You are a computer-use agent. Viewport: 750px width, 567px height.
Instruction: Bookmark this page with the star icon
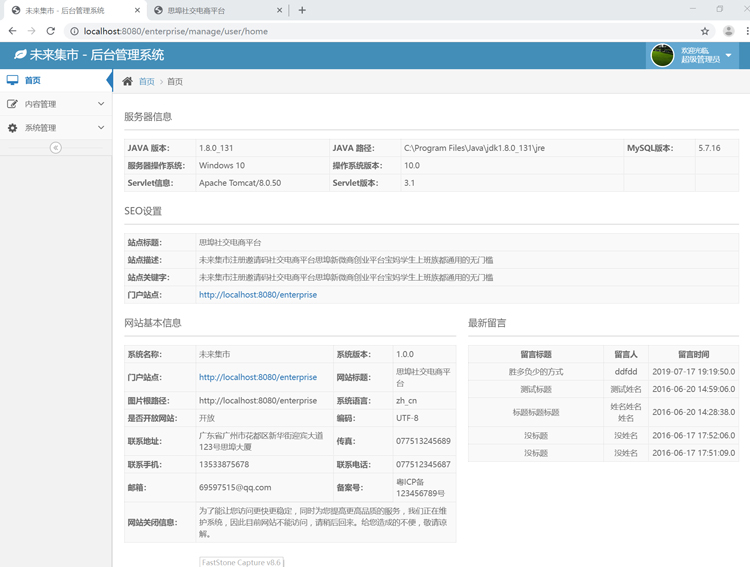tap(704, 31)
